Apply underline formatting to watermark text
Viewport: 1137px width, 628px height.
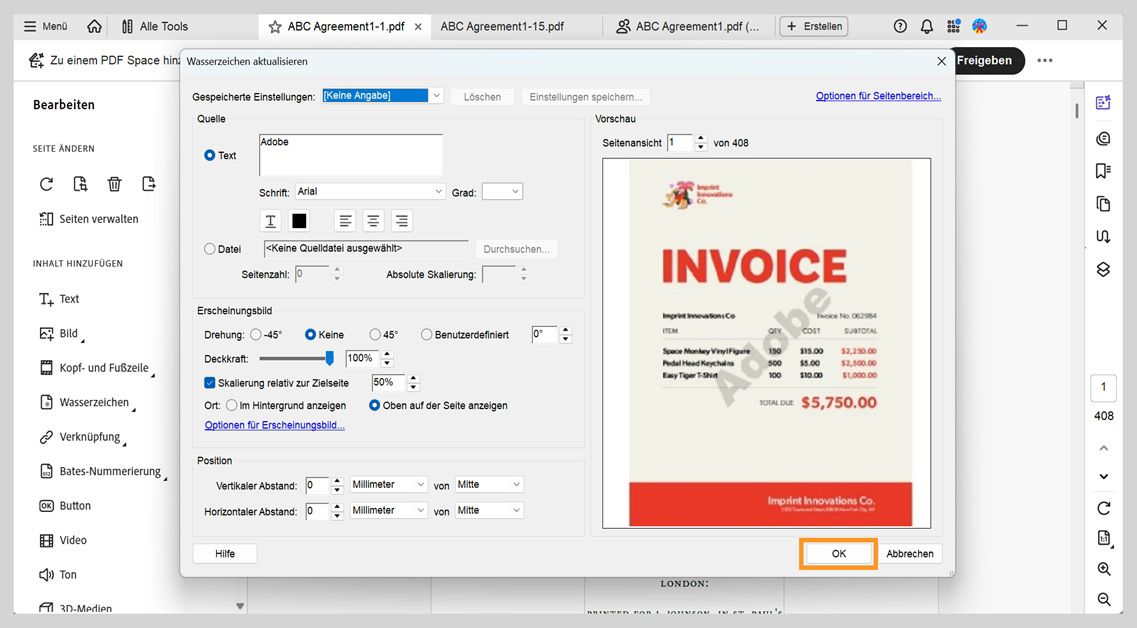[x=270, y=220]
